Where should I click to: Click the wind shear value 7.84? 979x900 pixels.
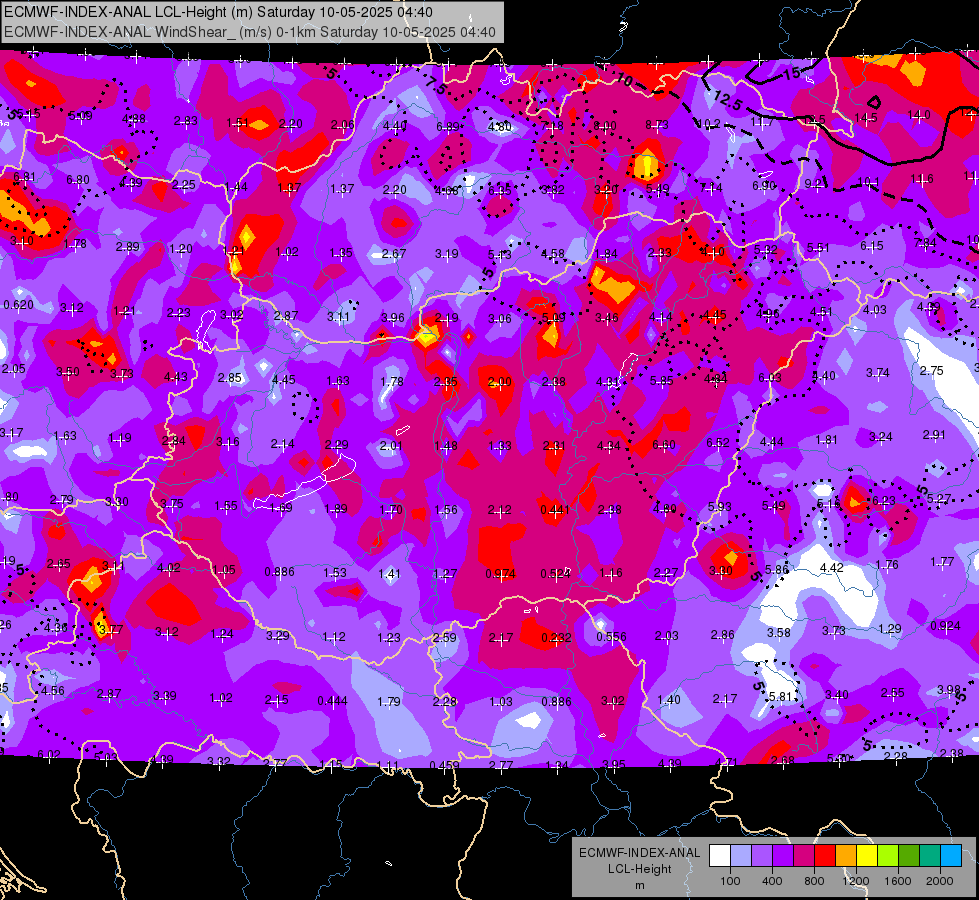tap(925, 242)
